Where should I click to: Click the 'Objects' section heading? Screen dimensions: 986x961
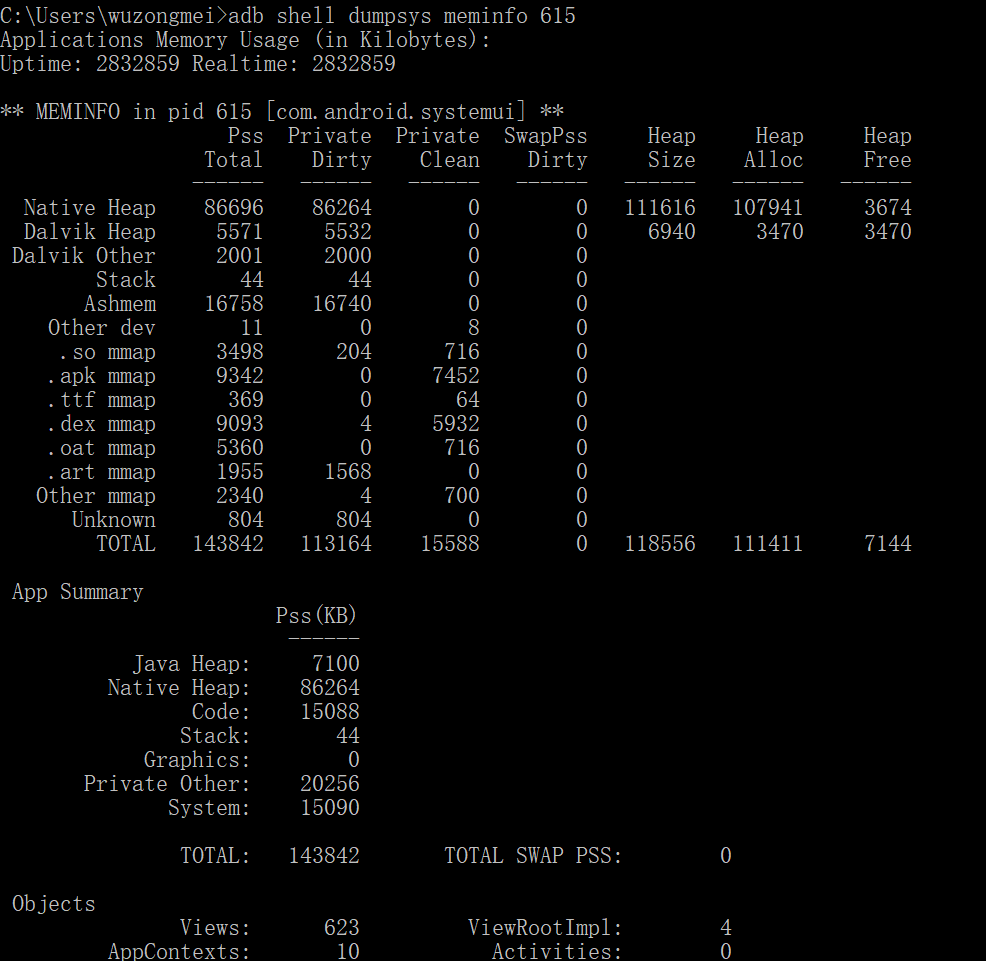pos(54,904)
